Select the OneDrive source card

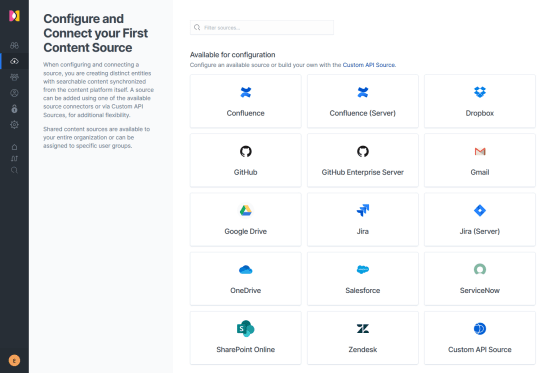click(x=246, y=279)
